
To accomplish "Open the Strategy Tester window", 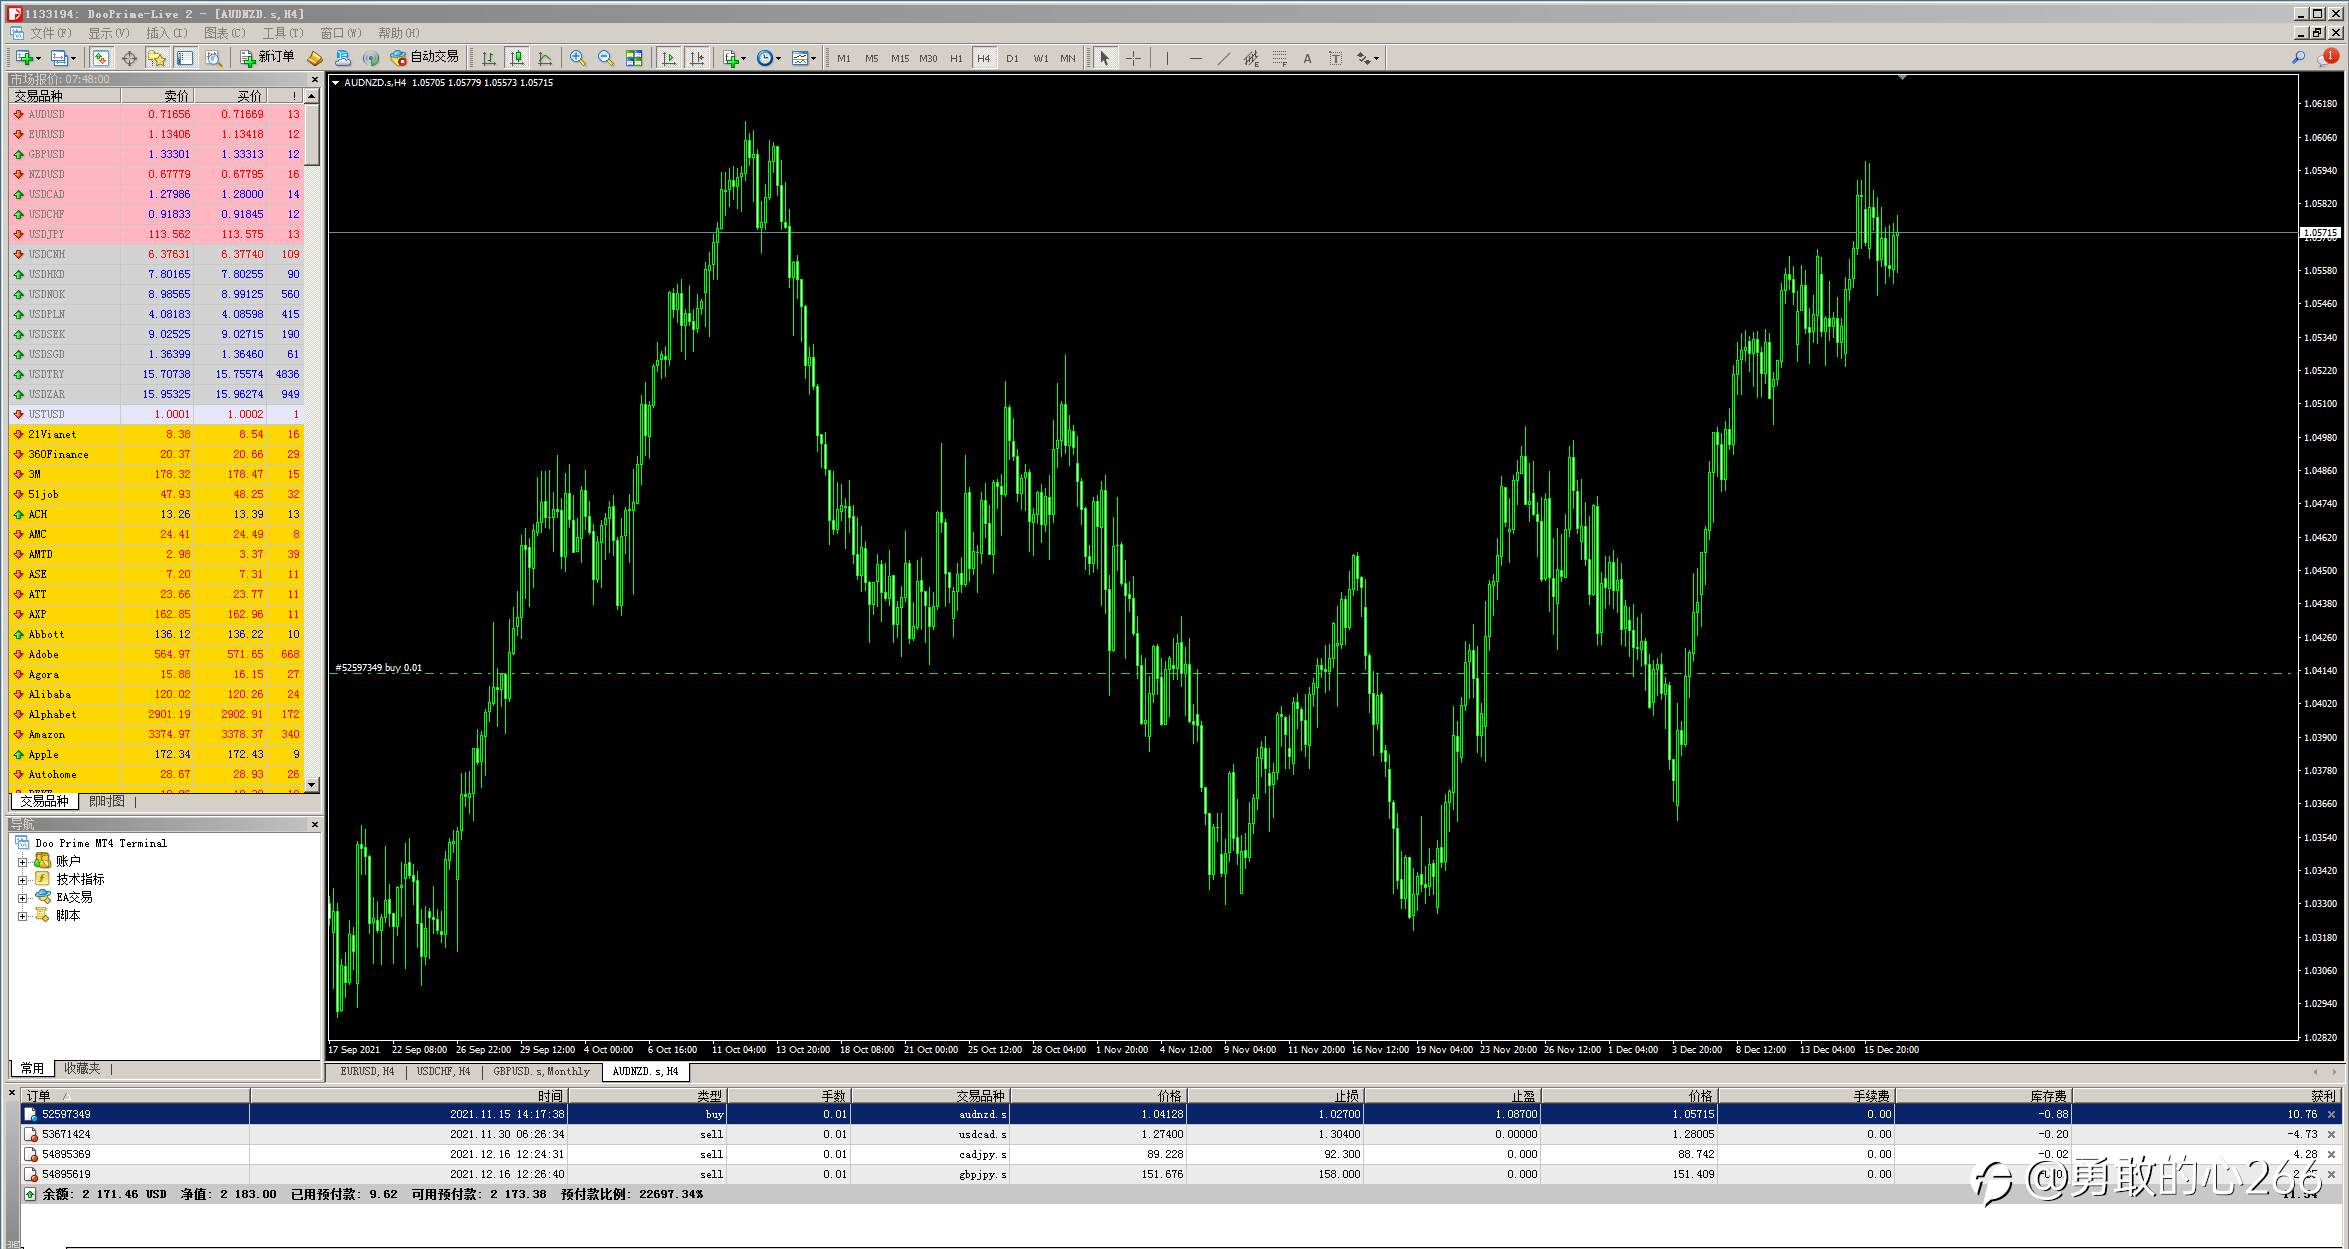I will [x=213, y=58].
